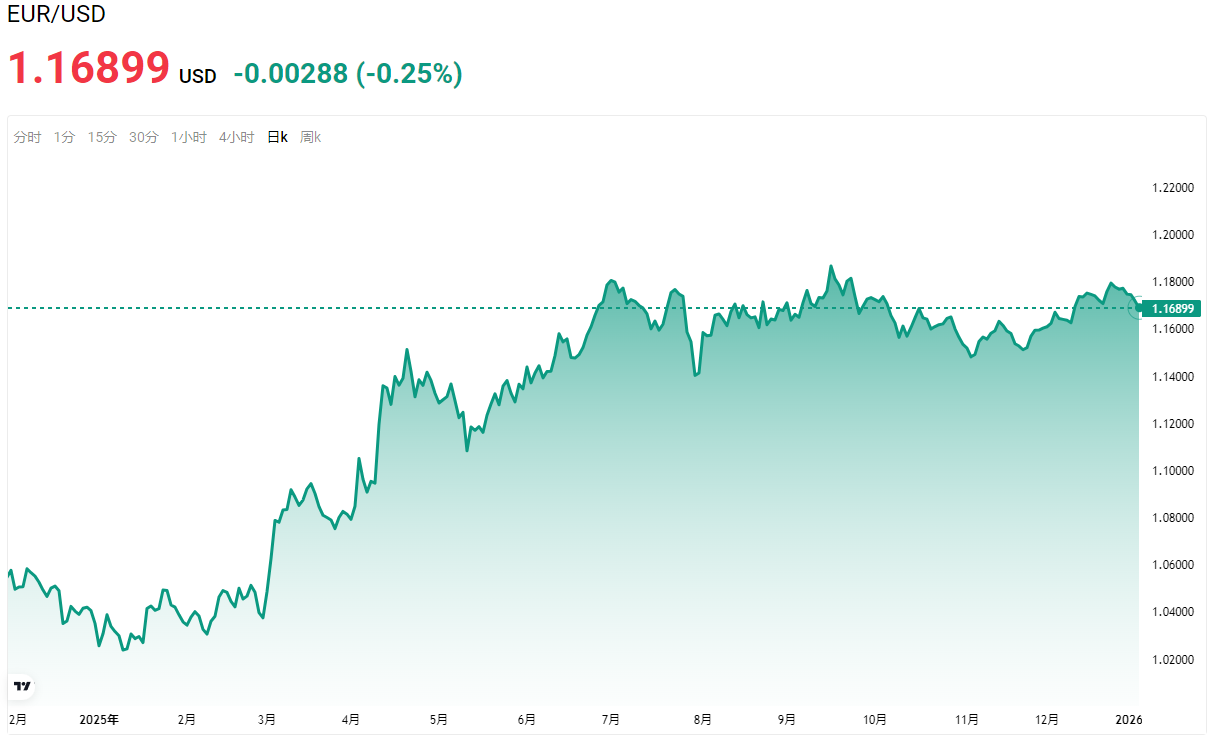Click the -0.00288 (-0.25%) change value
Viewport: 1215px width, 747px height.
(347, 73)
